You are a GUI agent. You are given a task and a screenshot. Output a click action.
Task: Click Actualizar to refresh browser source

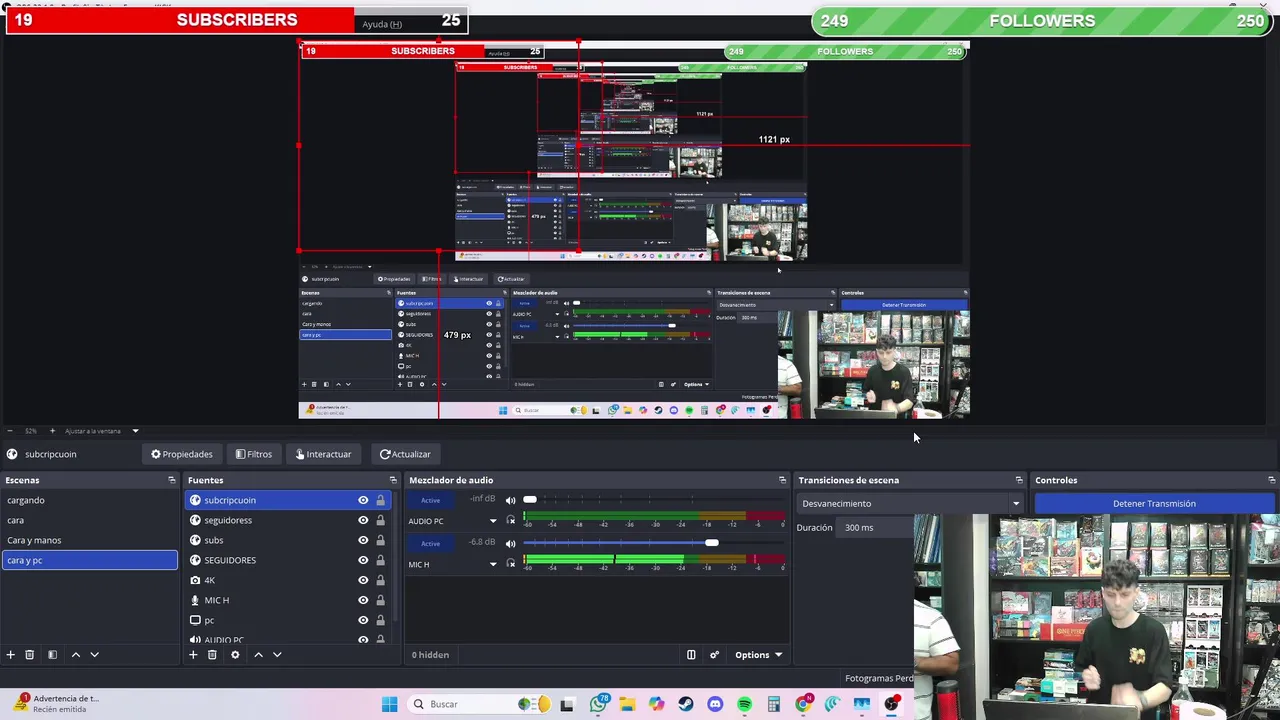405,454
